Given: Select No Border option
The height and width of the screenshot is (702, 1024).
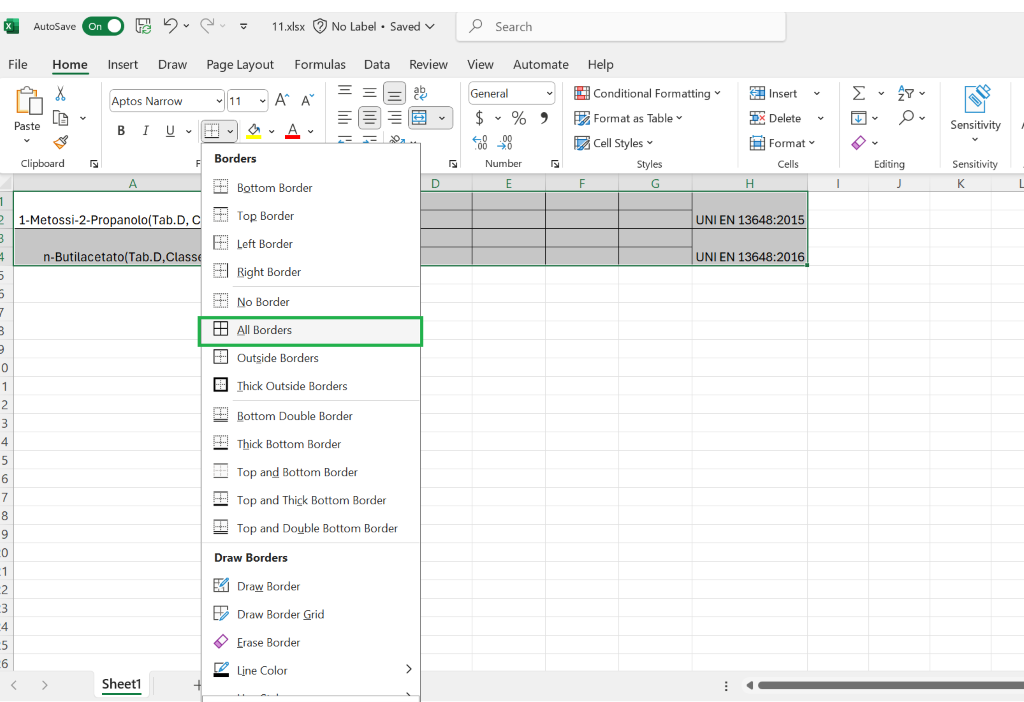Looking at the screenshot, I should 311,302.
